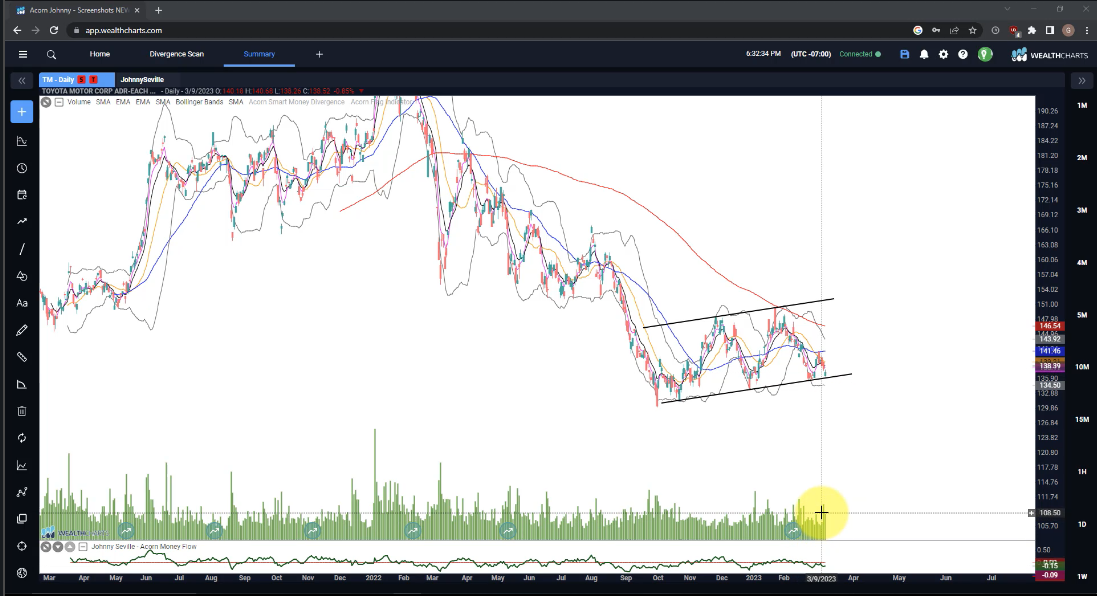Open the JohnnySeville tab
Screen dimensions: 1097x596
coord(142,80)
